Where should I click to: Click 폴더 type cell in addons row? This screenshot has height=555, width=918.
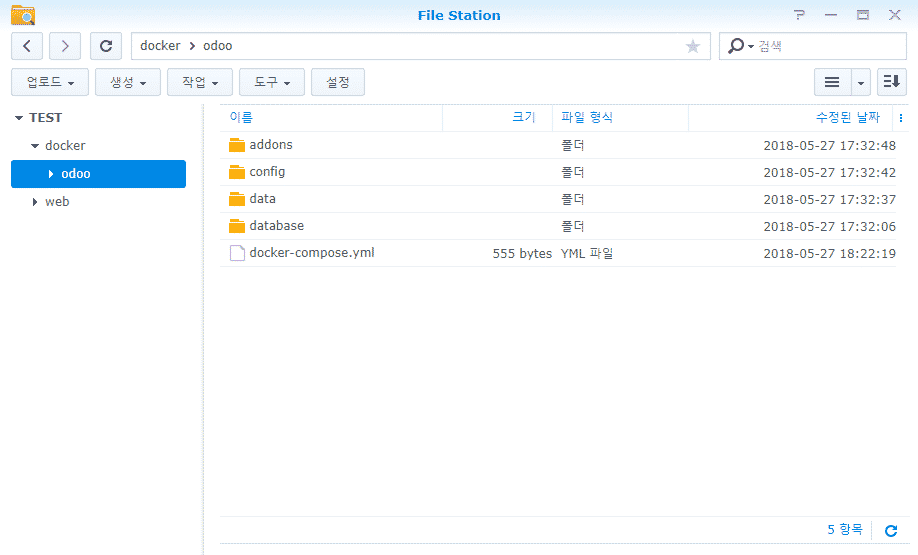[x=573, y=145]
